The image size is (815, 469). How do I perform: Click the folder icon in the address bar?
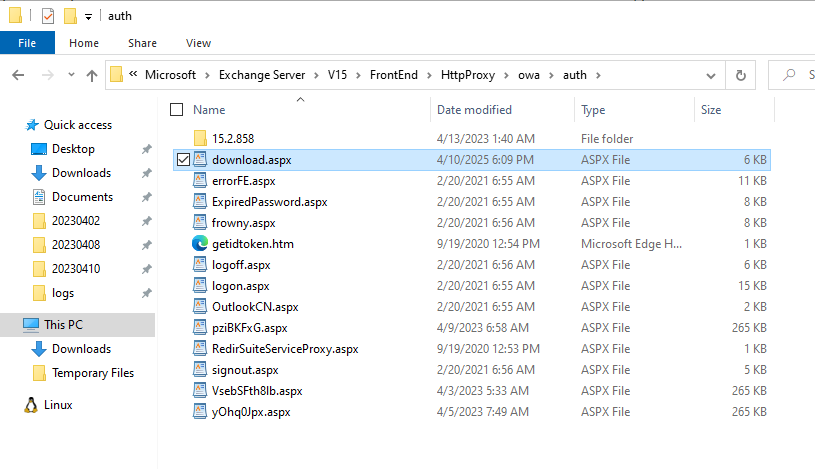coord(116,75)
